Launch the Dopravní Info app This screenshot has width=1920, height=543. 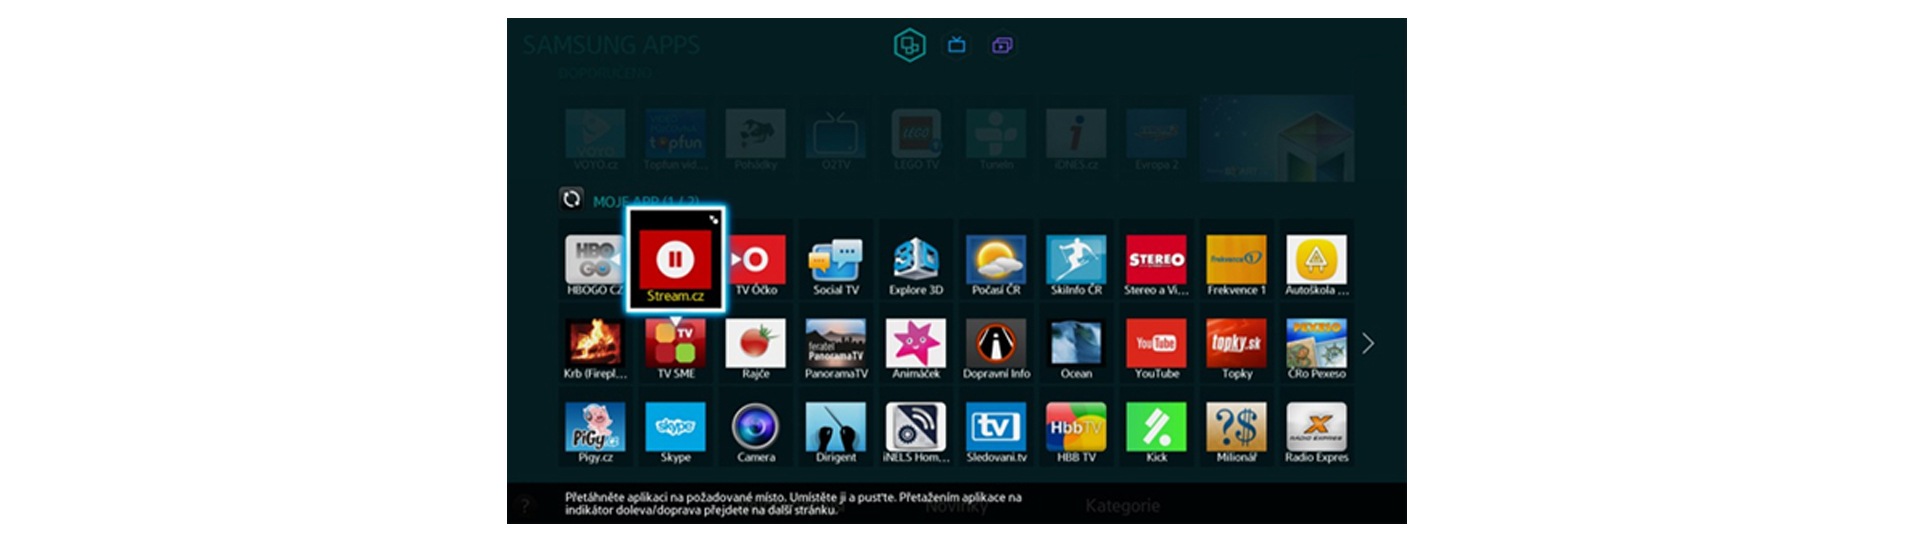coord(996,350)
